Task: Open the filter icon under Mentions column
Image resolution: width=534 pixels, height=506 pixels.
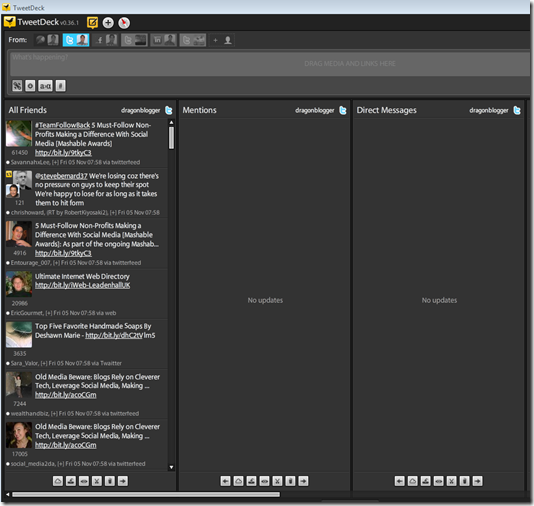Action: pos(251,481)
